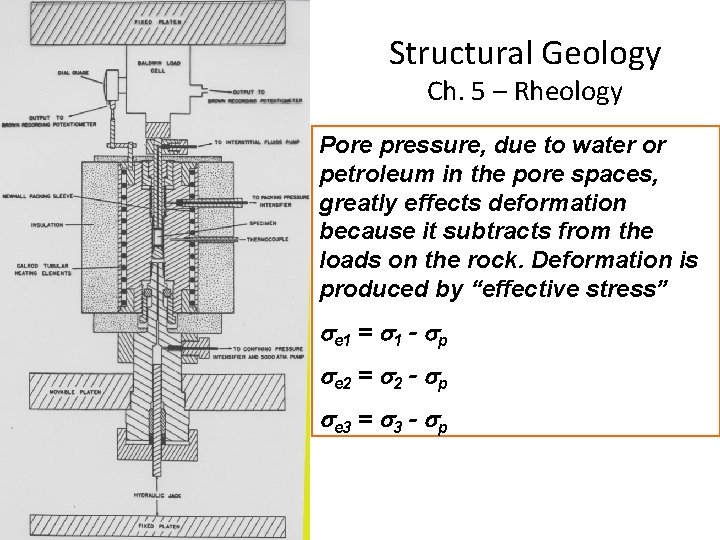Select the line "Pore pressure, due to water or"
Image resolution: width=720 pixels, height=540 pixels.
[492, 146]
